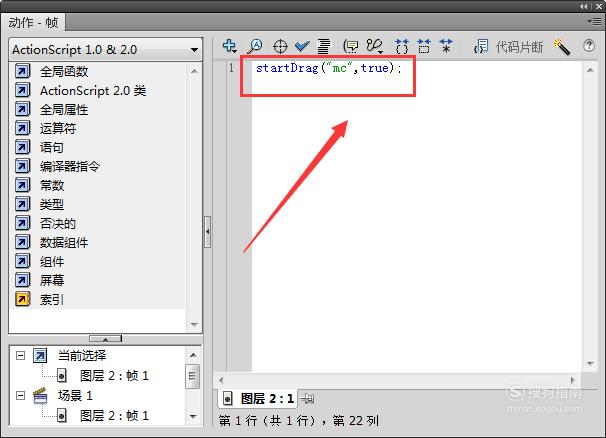This screenshot has height=438, width=606.
Task: Click the script navigator scrollbar thumb
Action: click(193, 376)
